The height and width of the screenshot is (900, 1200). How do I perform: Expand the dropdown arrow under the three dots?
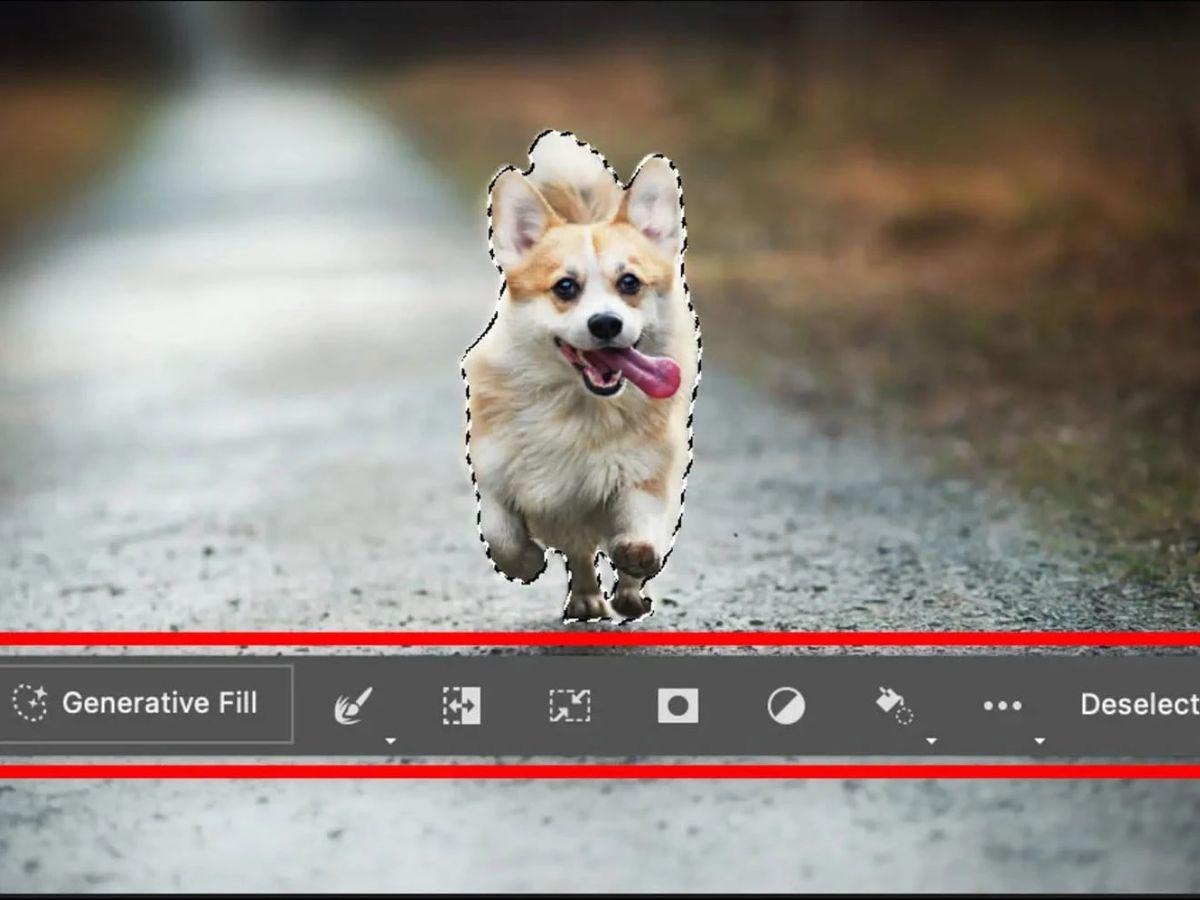[x=1039, y=741]
